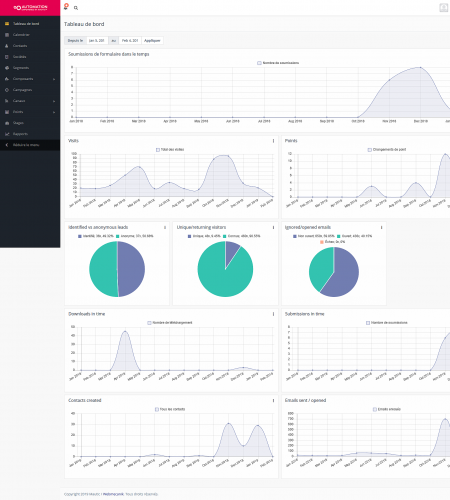Click the purple legend swatch in leads pie
Image resolution: width=450 pixels, height=500 pixels.
(x=80, y=236)
